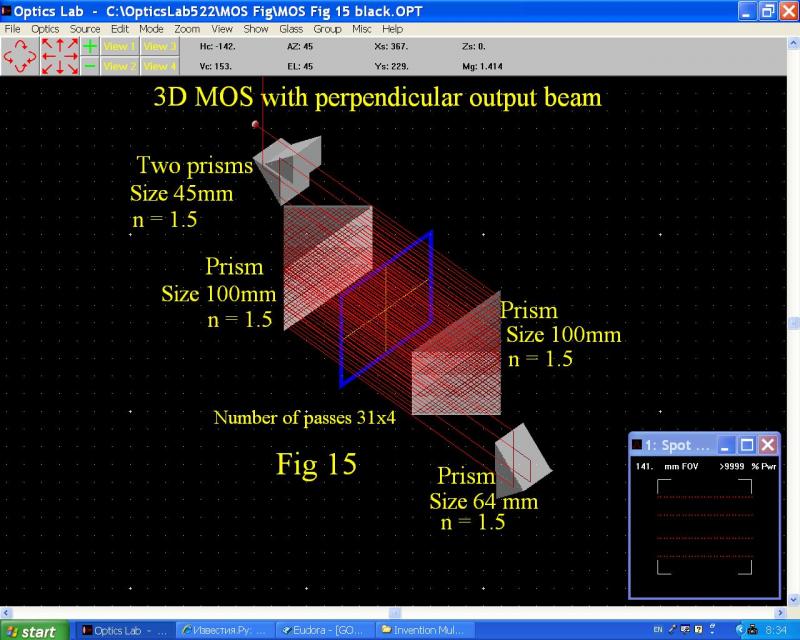Switch to View 2
The image size is (800, 640).
click(120, 66)
